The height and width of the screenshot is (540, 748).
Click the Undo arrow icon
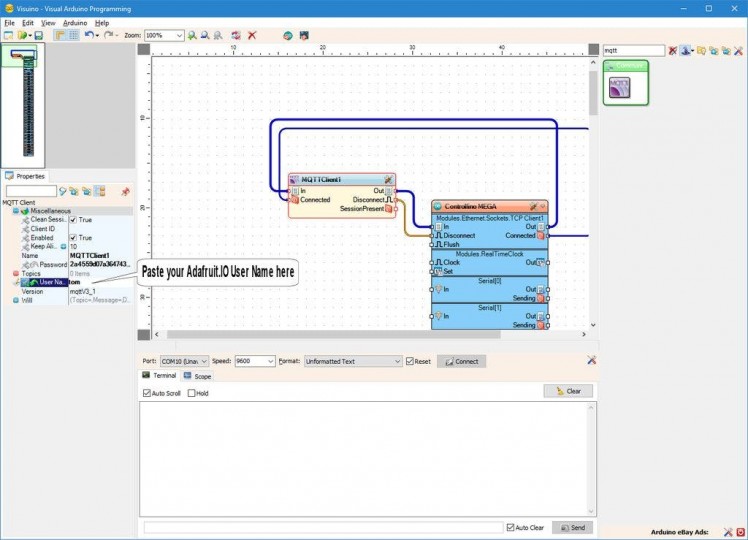coord(89,35)
